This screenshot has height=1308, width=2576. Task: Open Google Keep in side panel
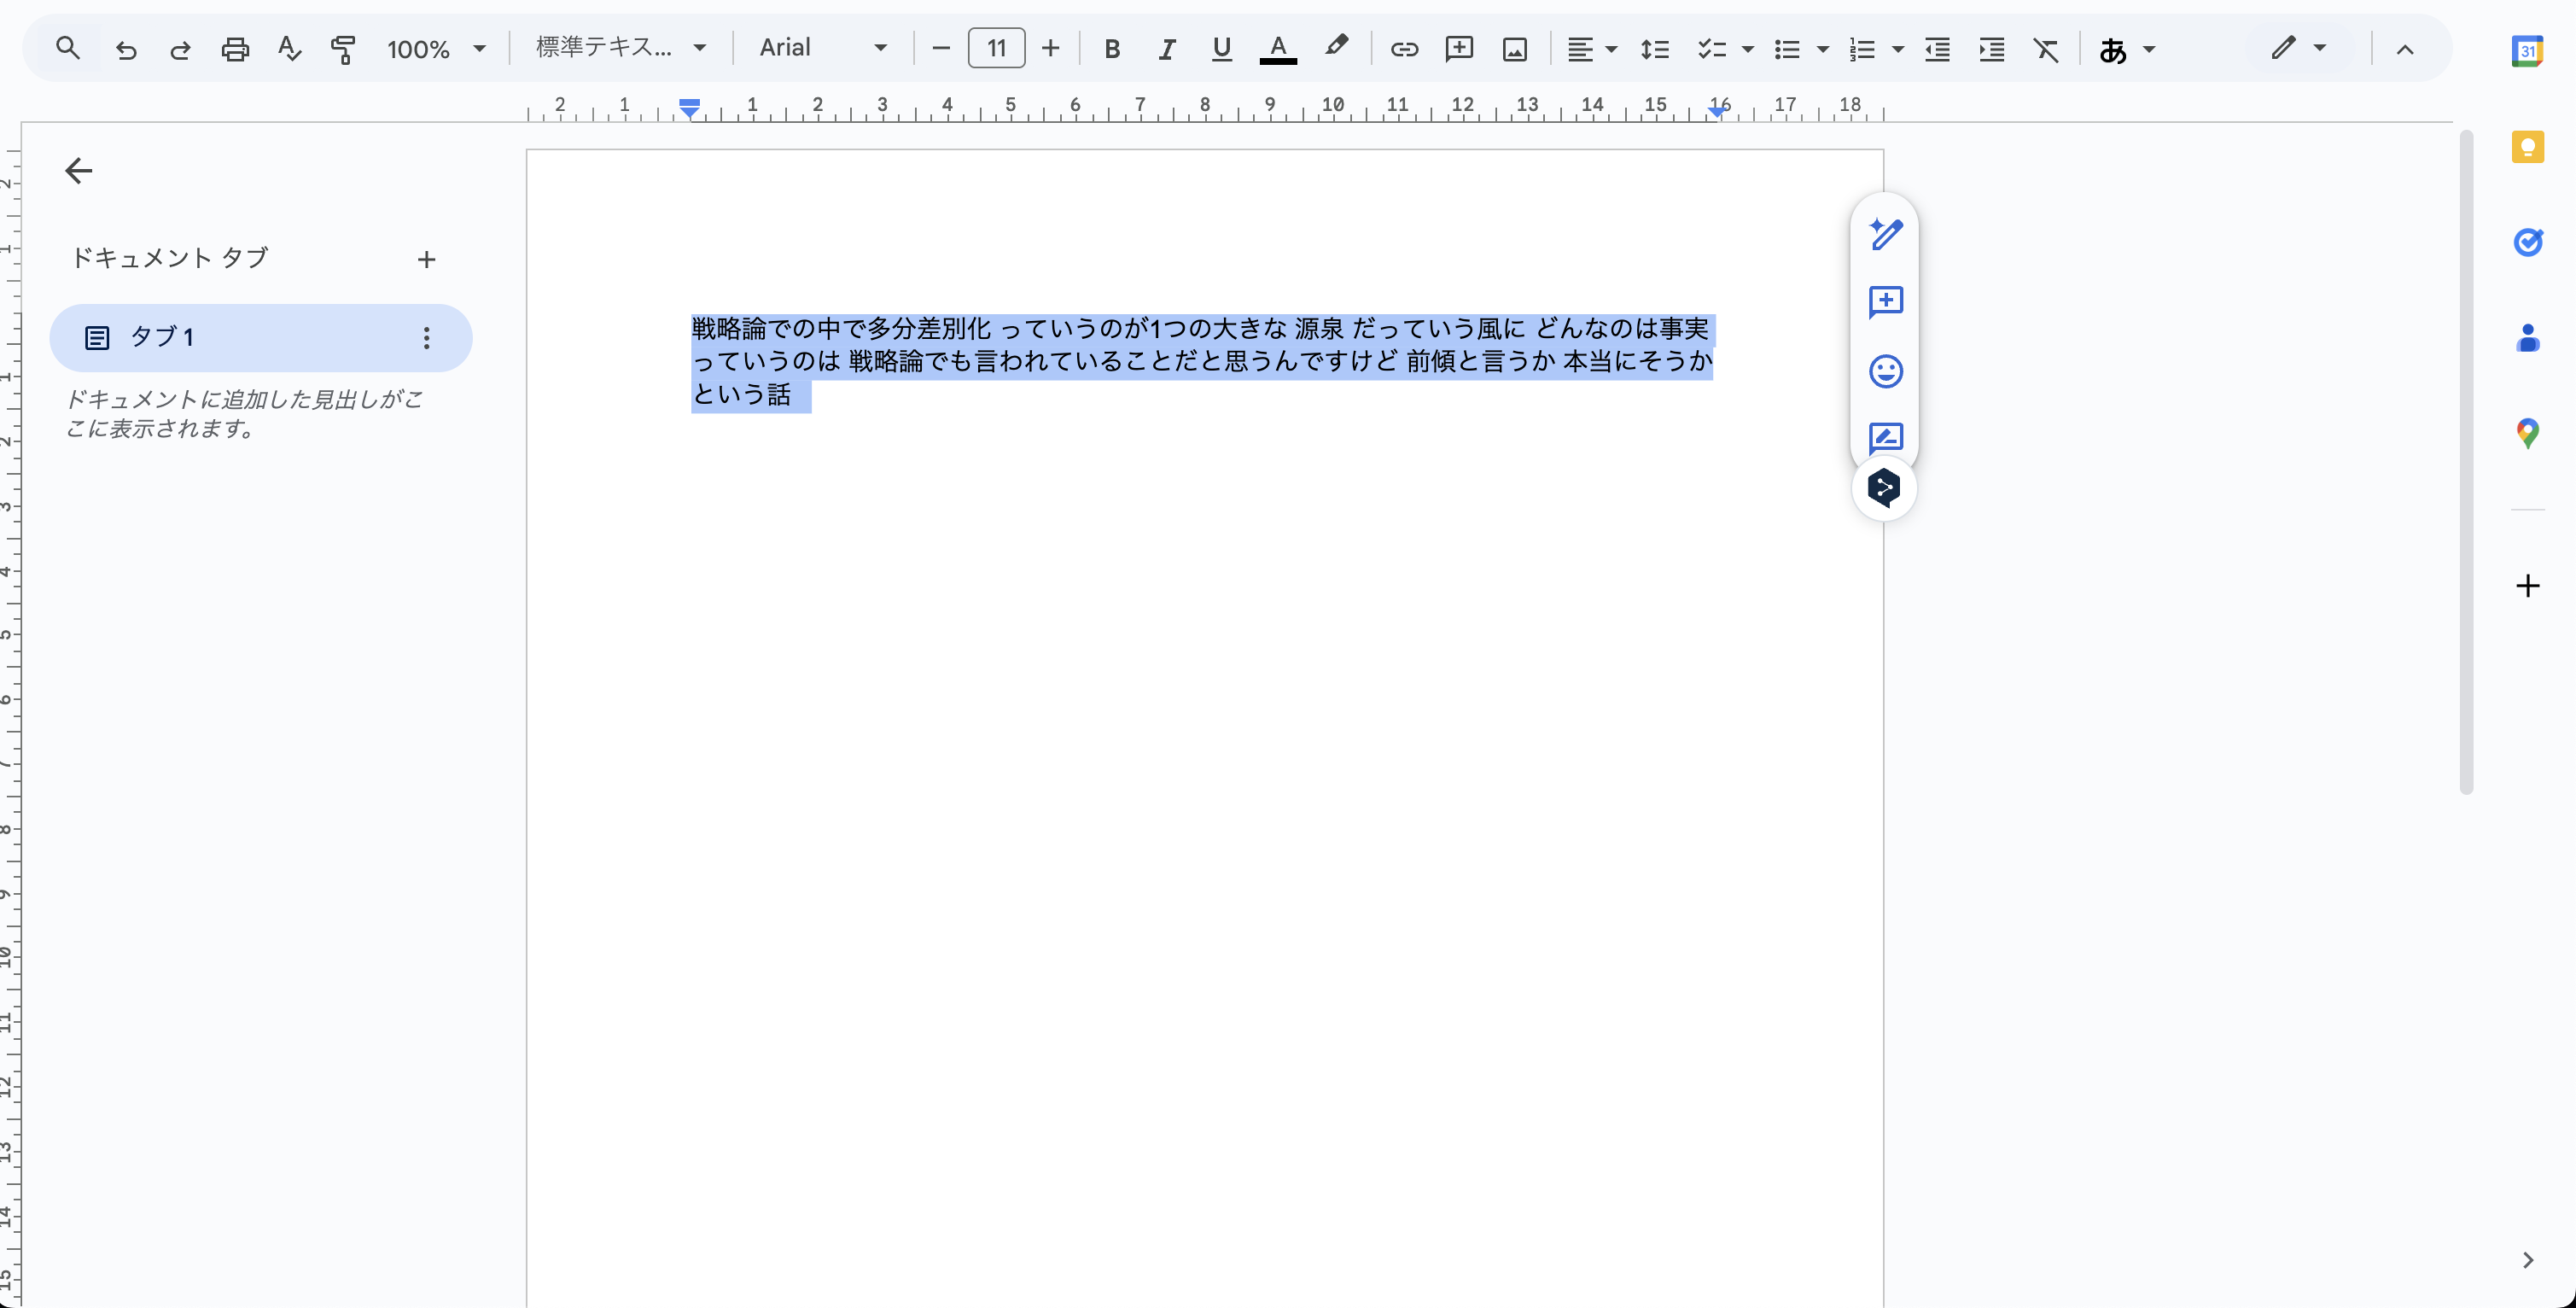point(2527,147)
